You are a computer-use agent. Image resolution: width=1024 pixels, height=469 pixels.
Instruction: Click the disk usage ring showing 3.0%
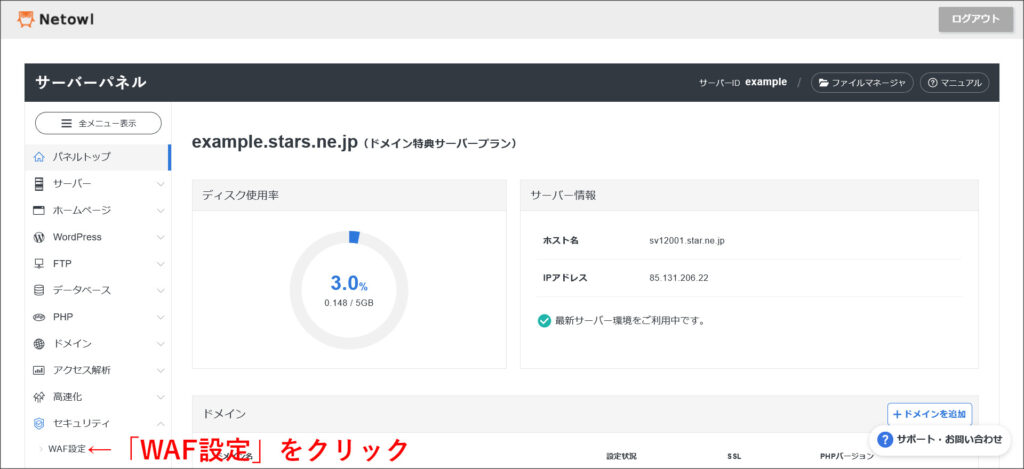(x=349, y=289)
